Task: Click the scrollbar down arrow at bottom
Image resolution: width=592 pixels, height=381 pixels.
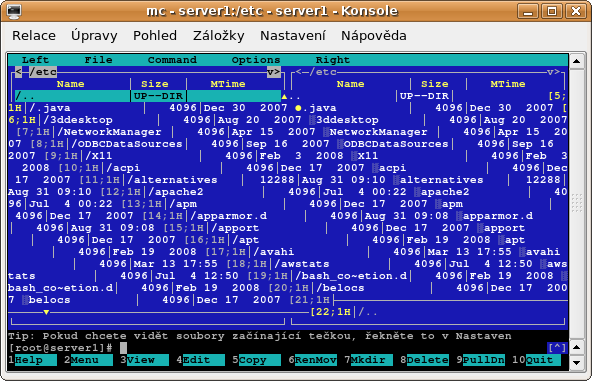Action: point(577,363)
